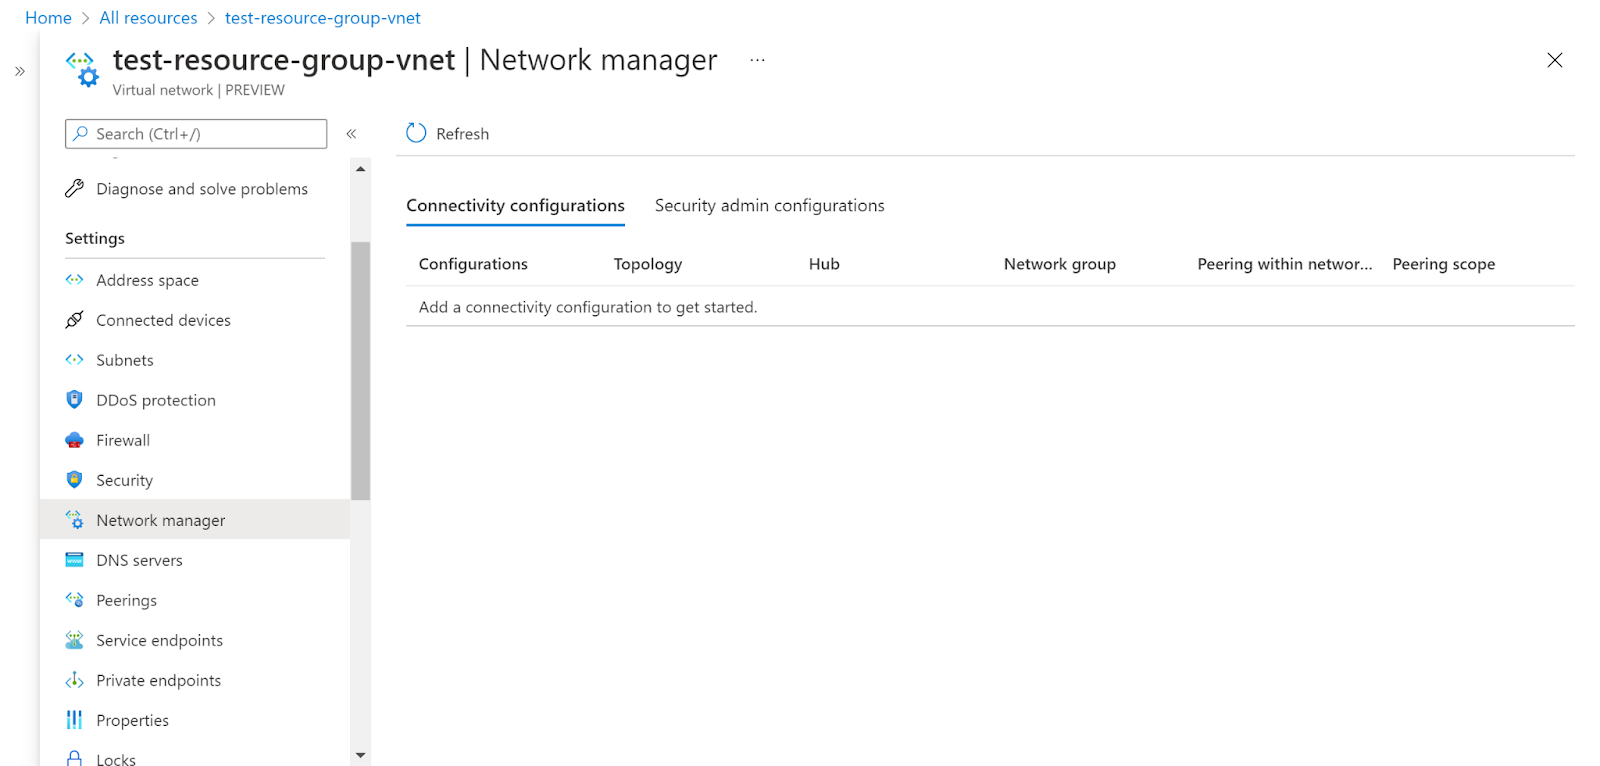The height and width of the screenshot is (766, 1600).
Task: Collapse the sidebar menu with double chevron
Action: [x=351, y=134]
